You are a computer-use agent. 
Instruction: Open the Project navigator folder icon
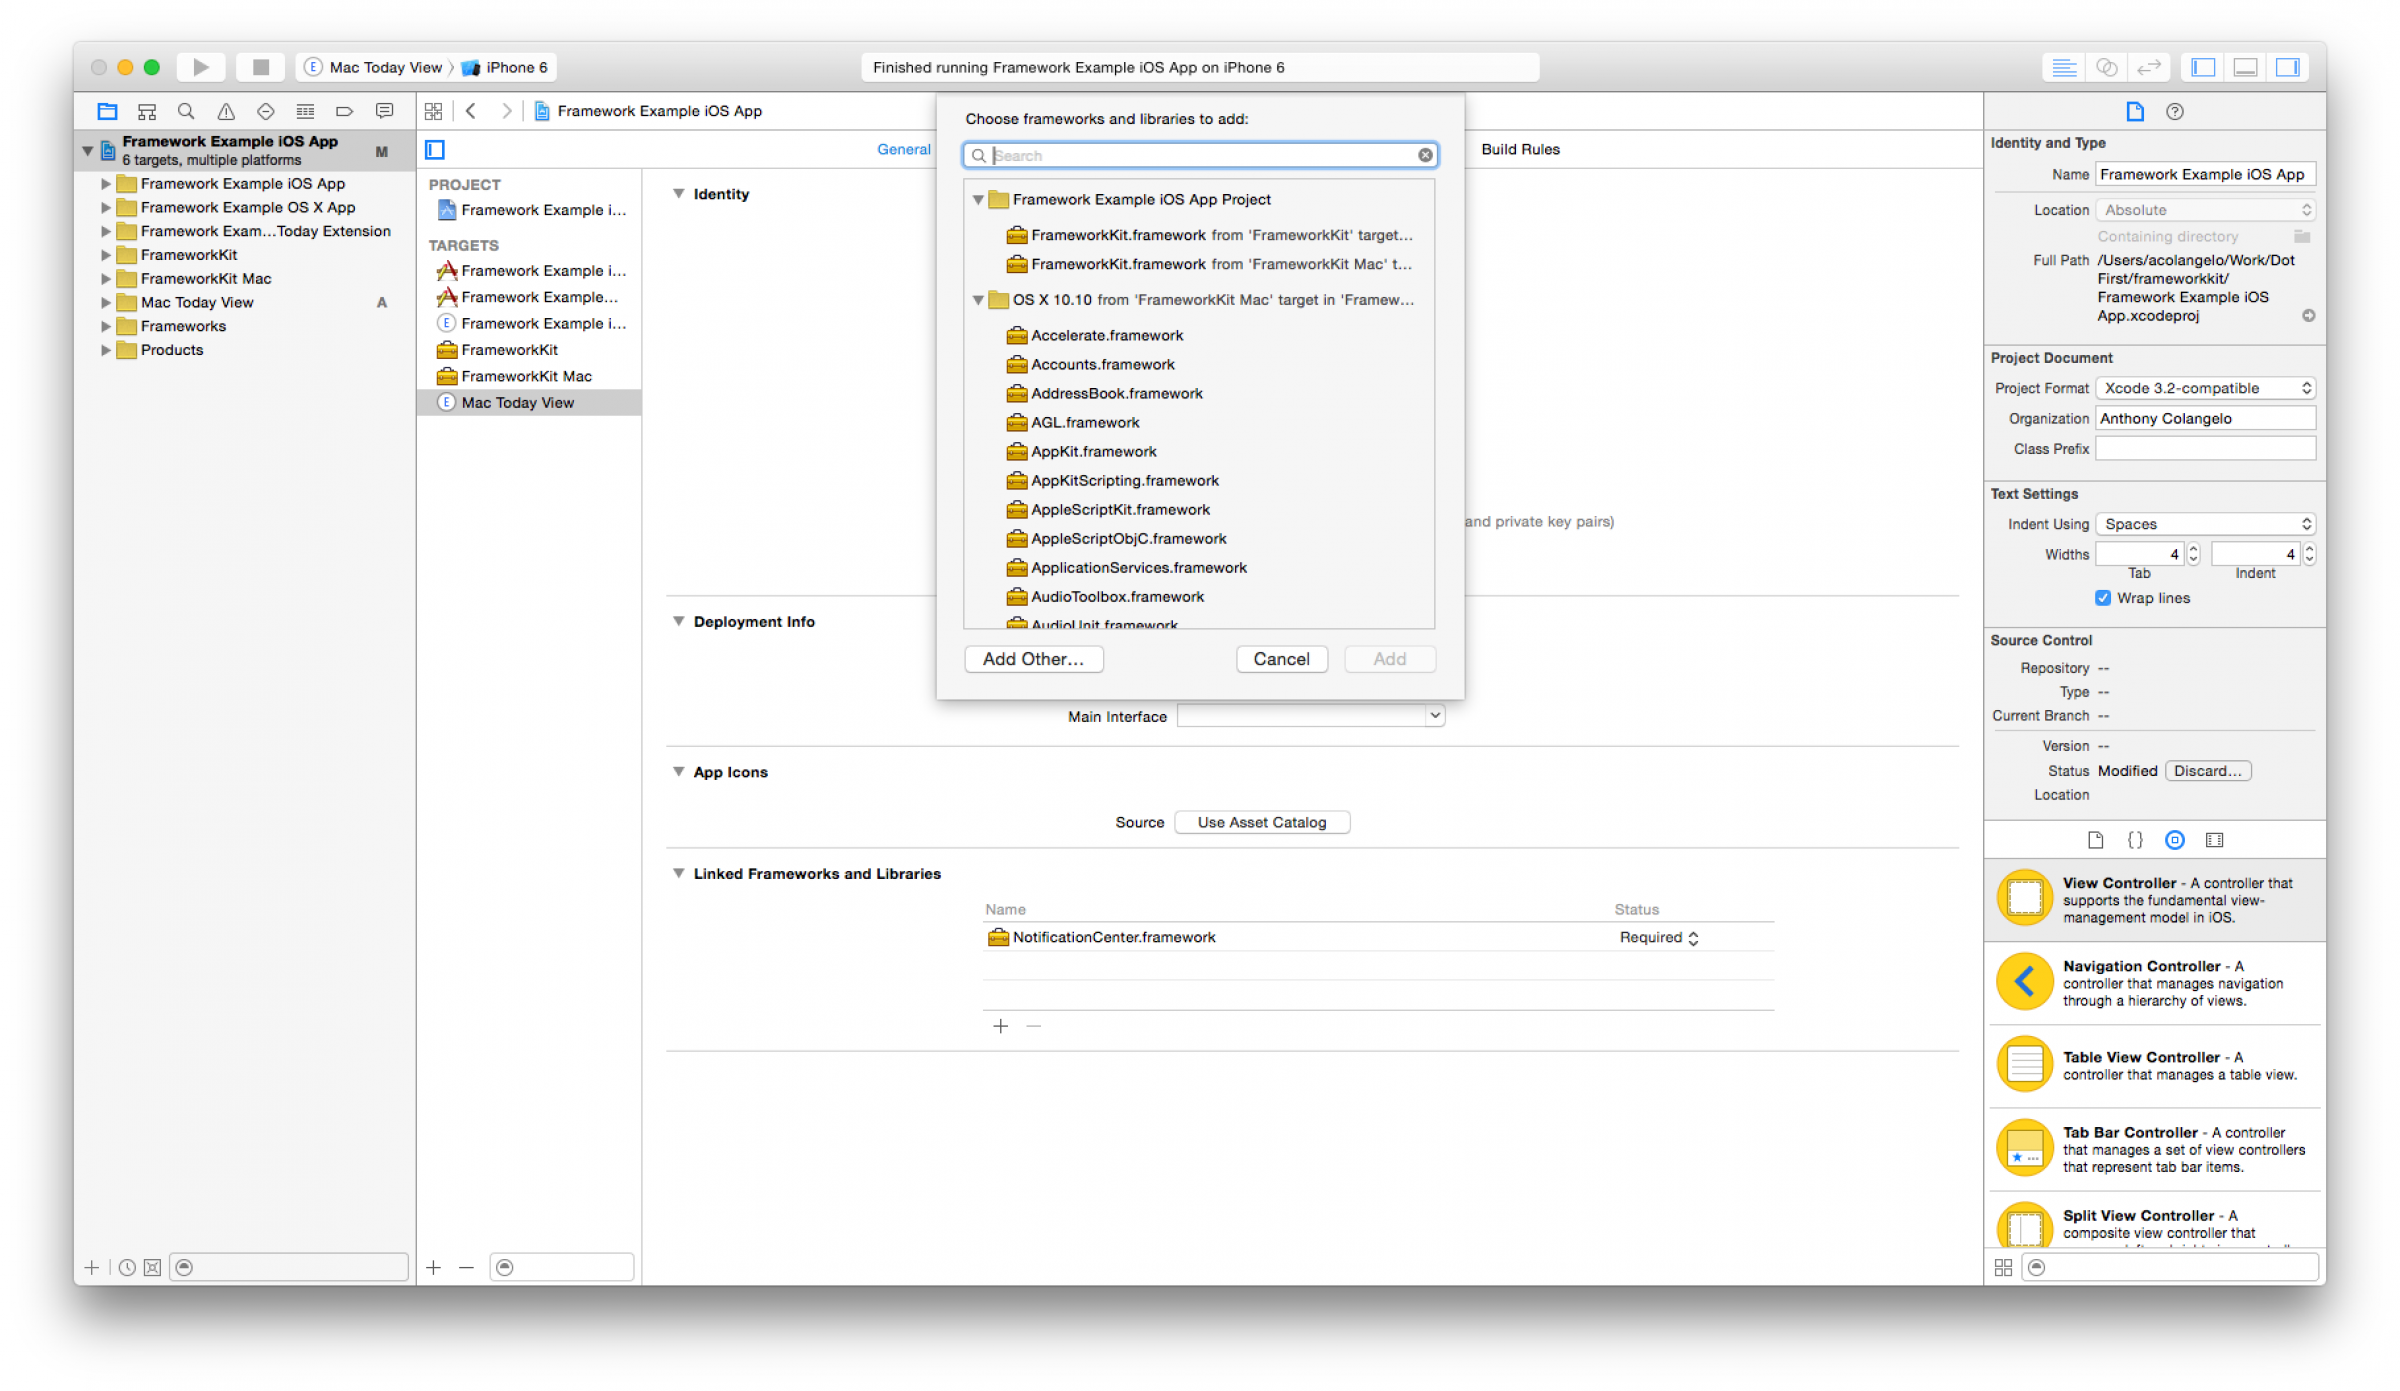coord(107,111)
